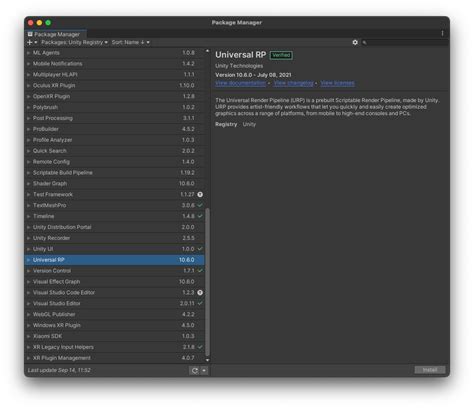Image resolution: width=474 pixels, height=409 pixels.
Task: Click the Universal RP package title heading
Action: pyautogui.click(x=241, y=55)
